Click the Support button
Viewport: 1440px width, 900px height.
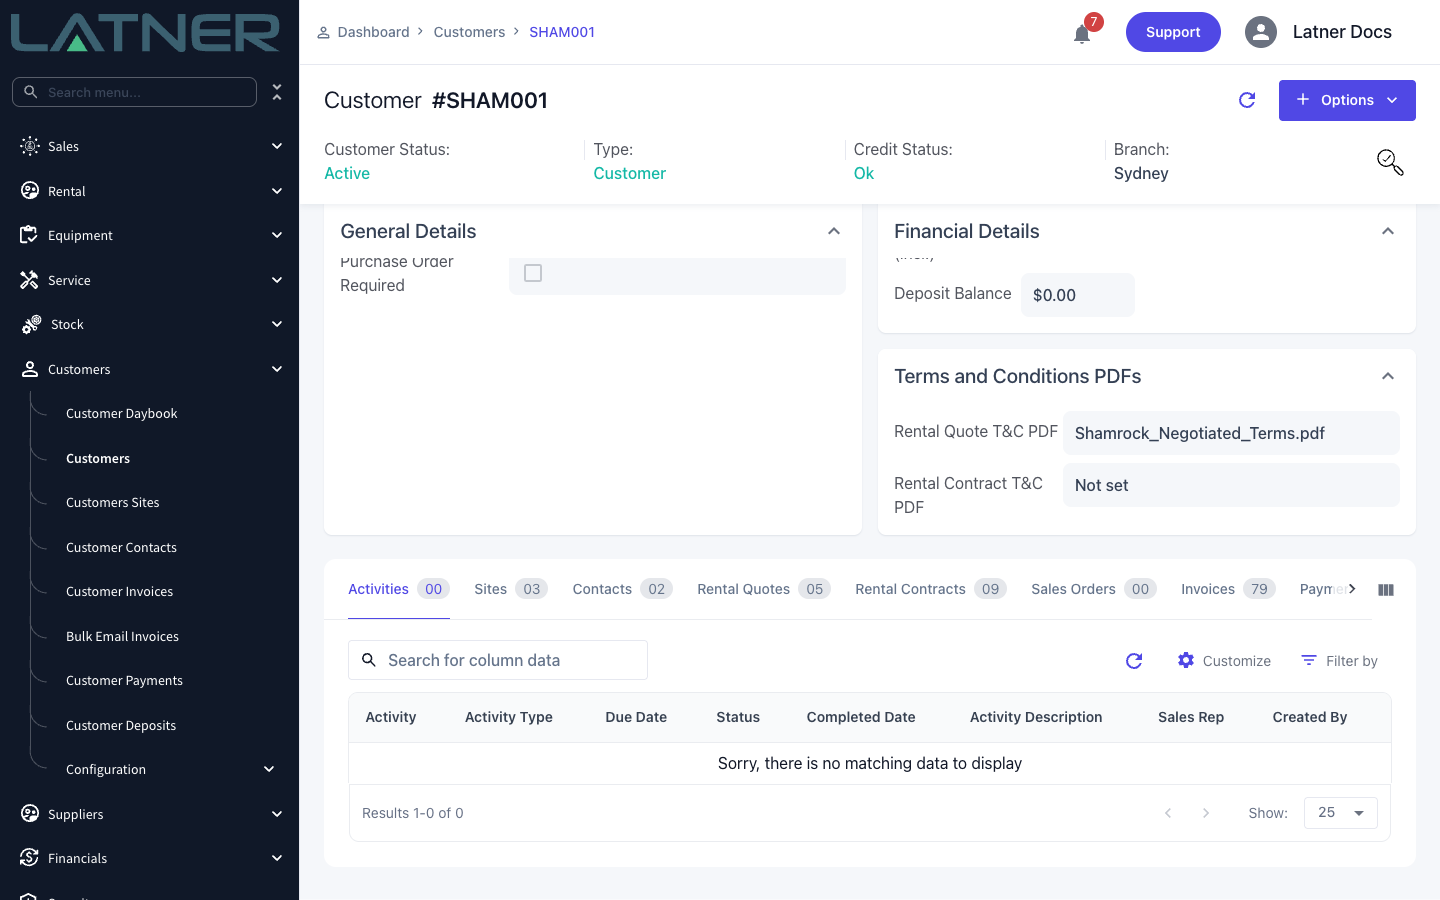tap(1173, 32)
